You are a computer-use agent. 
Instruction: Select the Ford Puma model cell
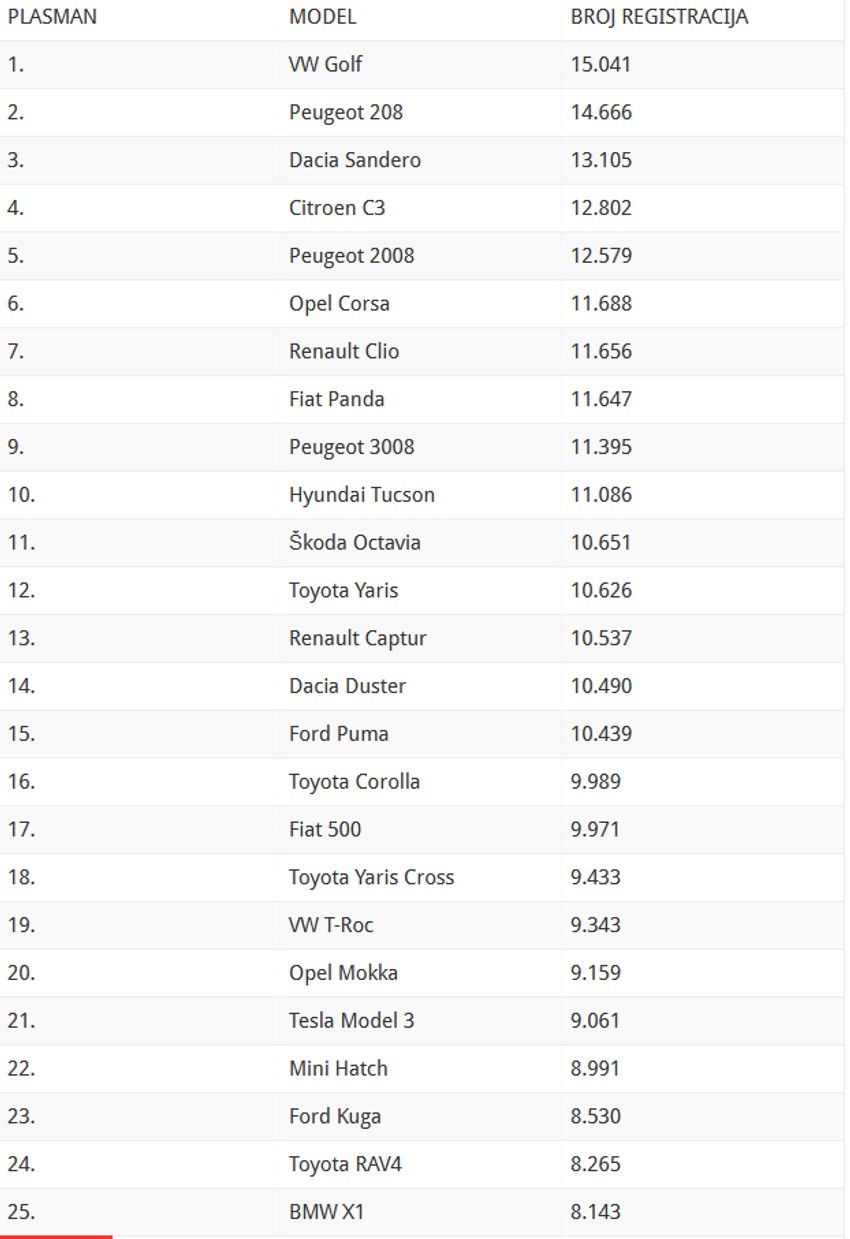[x=338, y=734]
